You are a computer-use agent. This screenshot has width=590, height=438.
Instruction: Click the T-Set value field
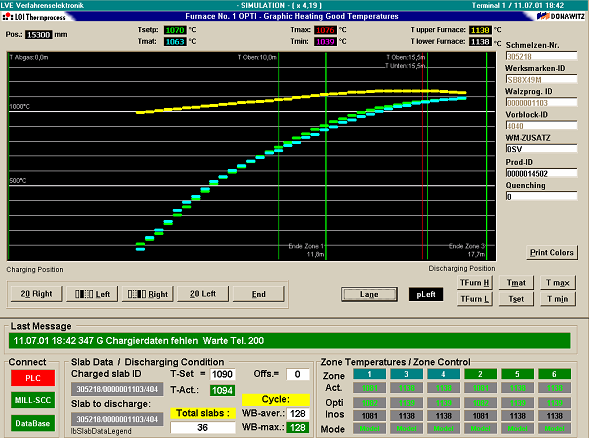tap(222, 374)
